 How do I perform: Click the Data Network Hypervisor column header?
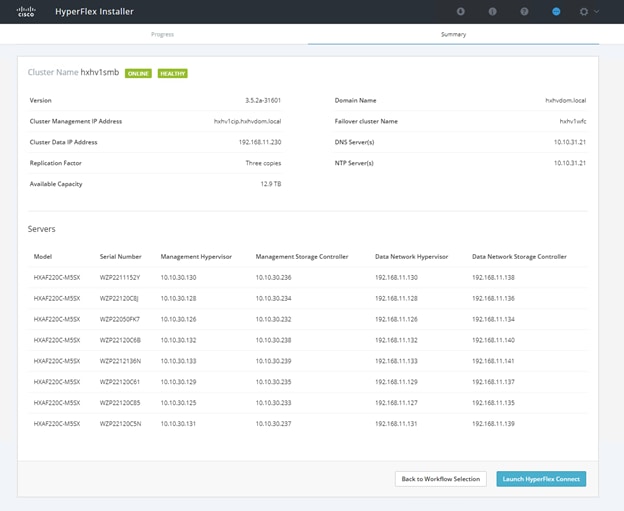[x=411, y=257]
